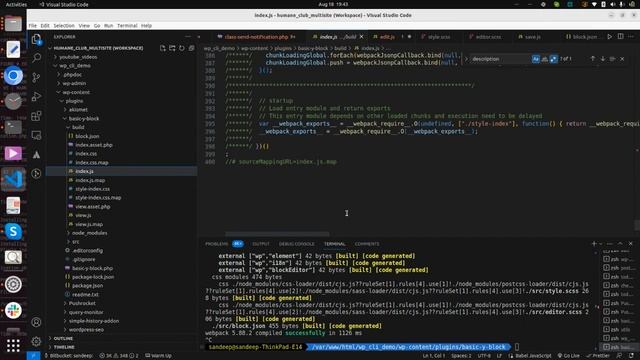Viewport: 640px width, 360px height.
Task: Toggle Use Regular Expression in the find widget
Action: pos(553,59)
